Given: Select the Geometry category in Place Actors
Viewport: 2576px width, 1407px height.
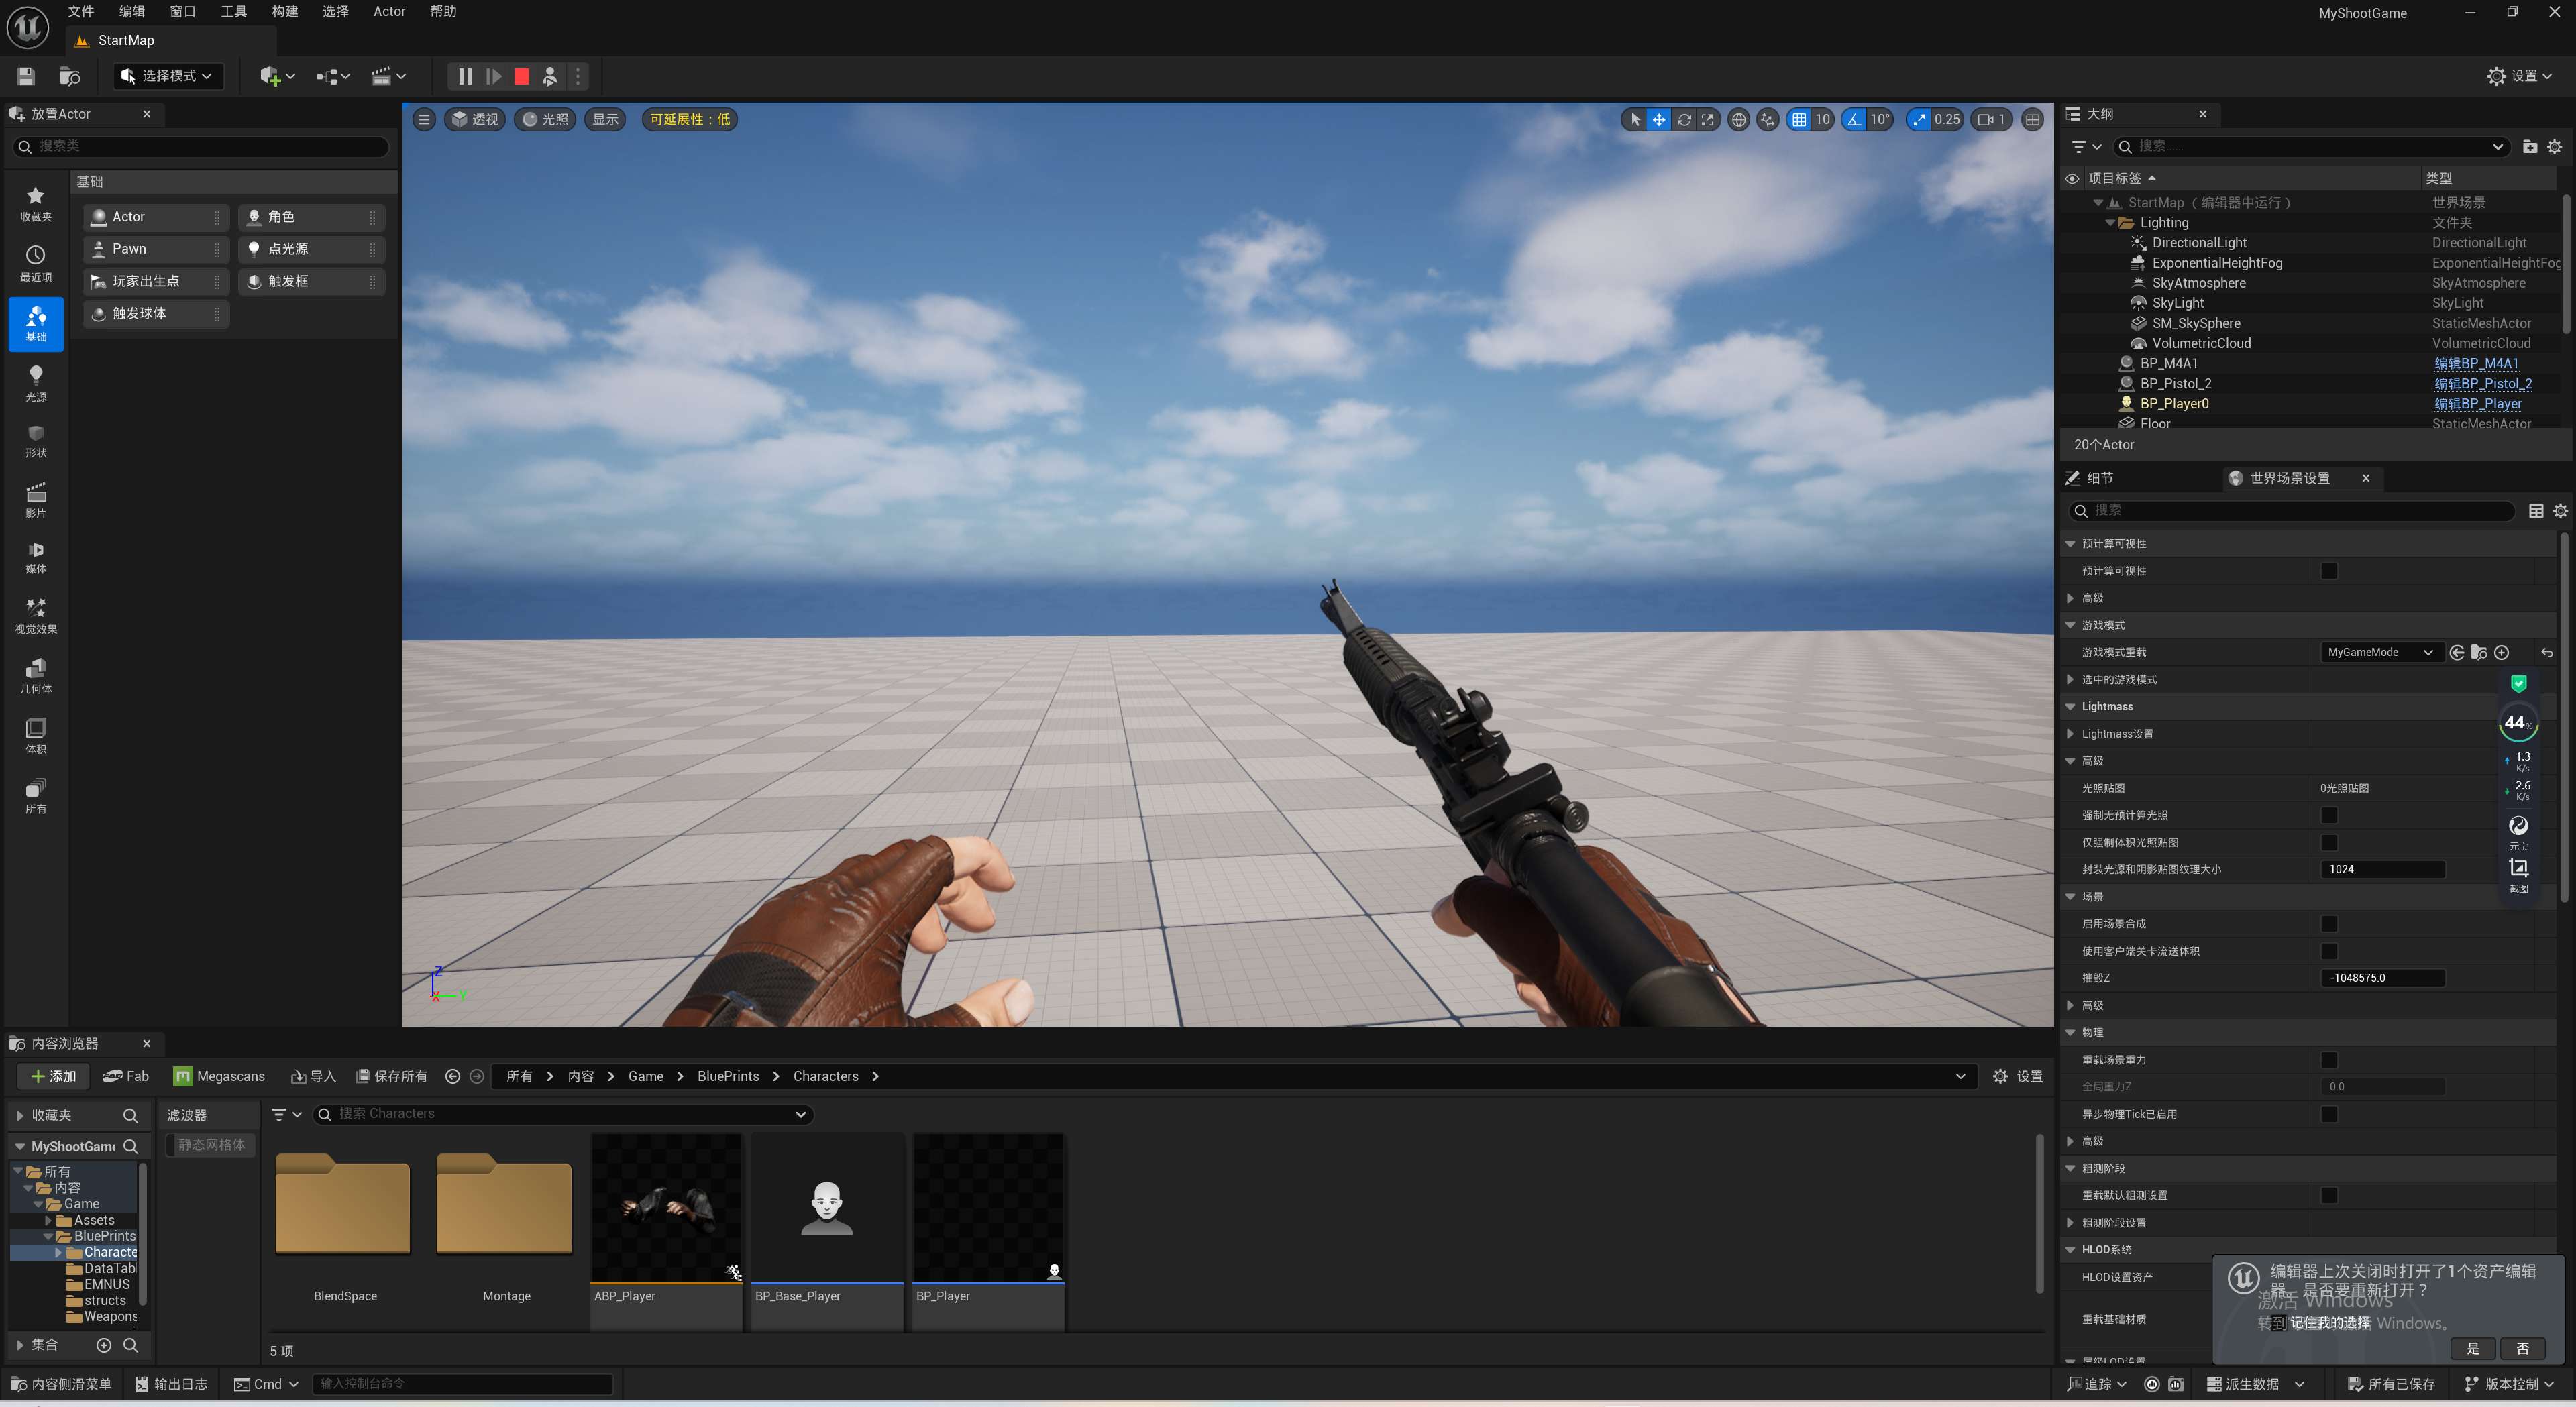Looking at the screenshot, I should point(36,676).
